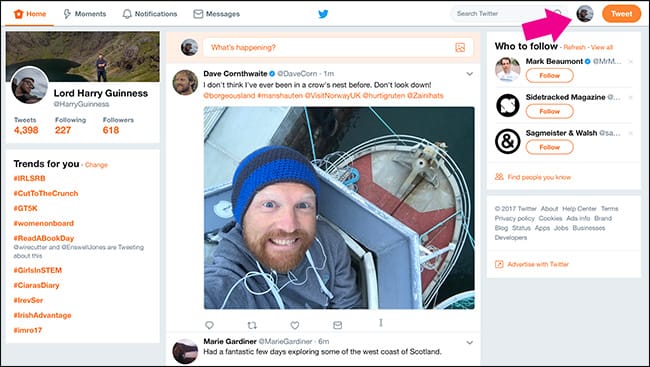Dismiss Mark Beaumont follow suggestion
The width and height of the screenshot is (650, 367).
point(631,62)
